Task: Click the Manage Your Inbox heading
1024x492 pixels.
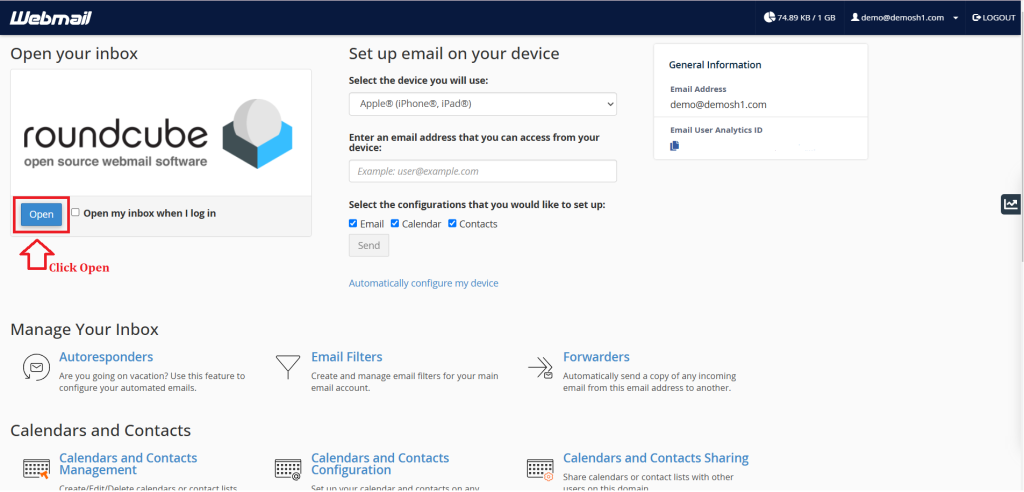Action: [84, 329]
